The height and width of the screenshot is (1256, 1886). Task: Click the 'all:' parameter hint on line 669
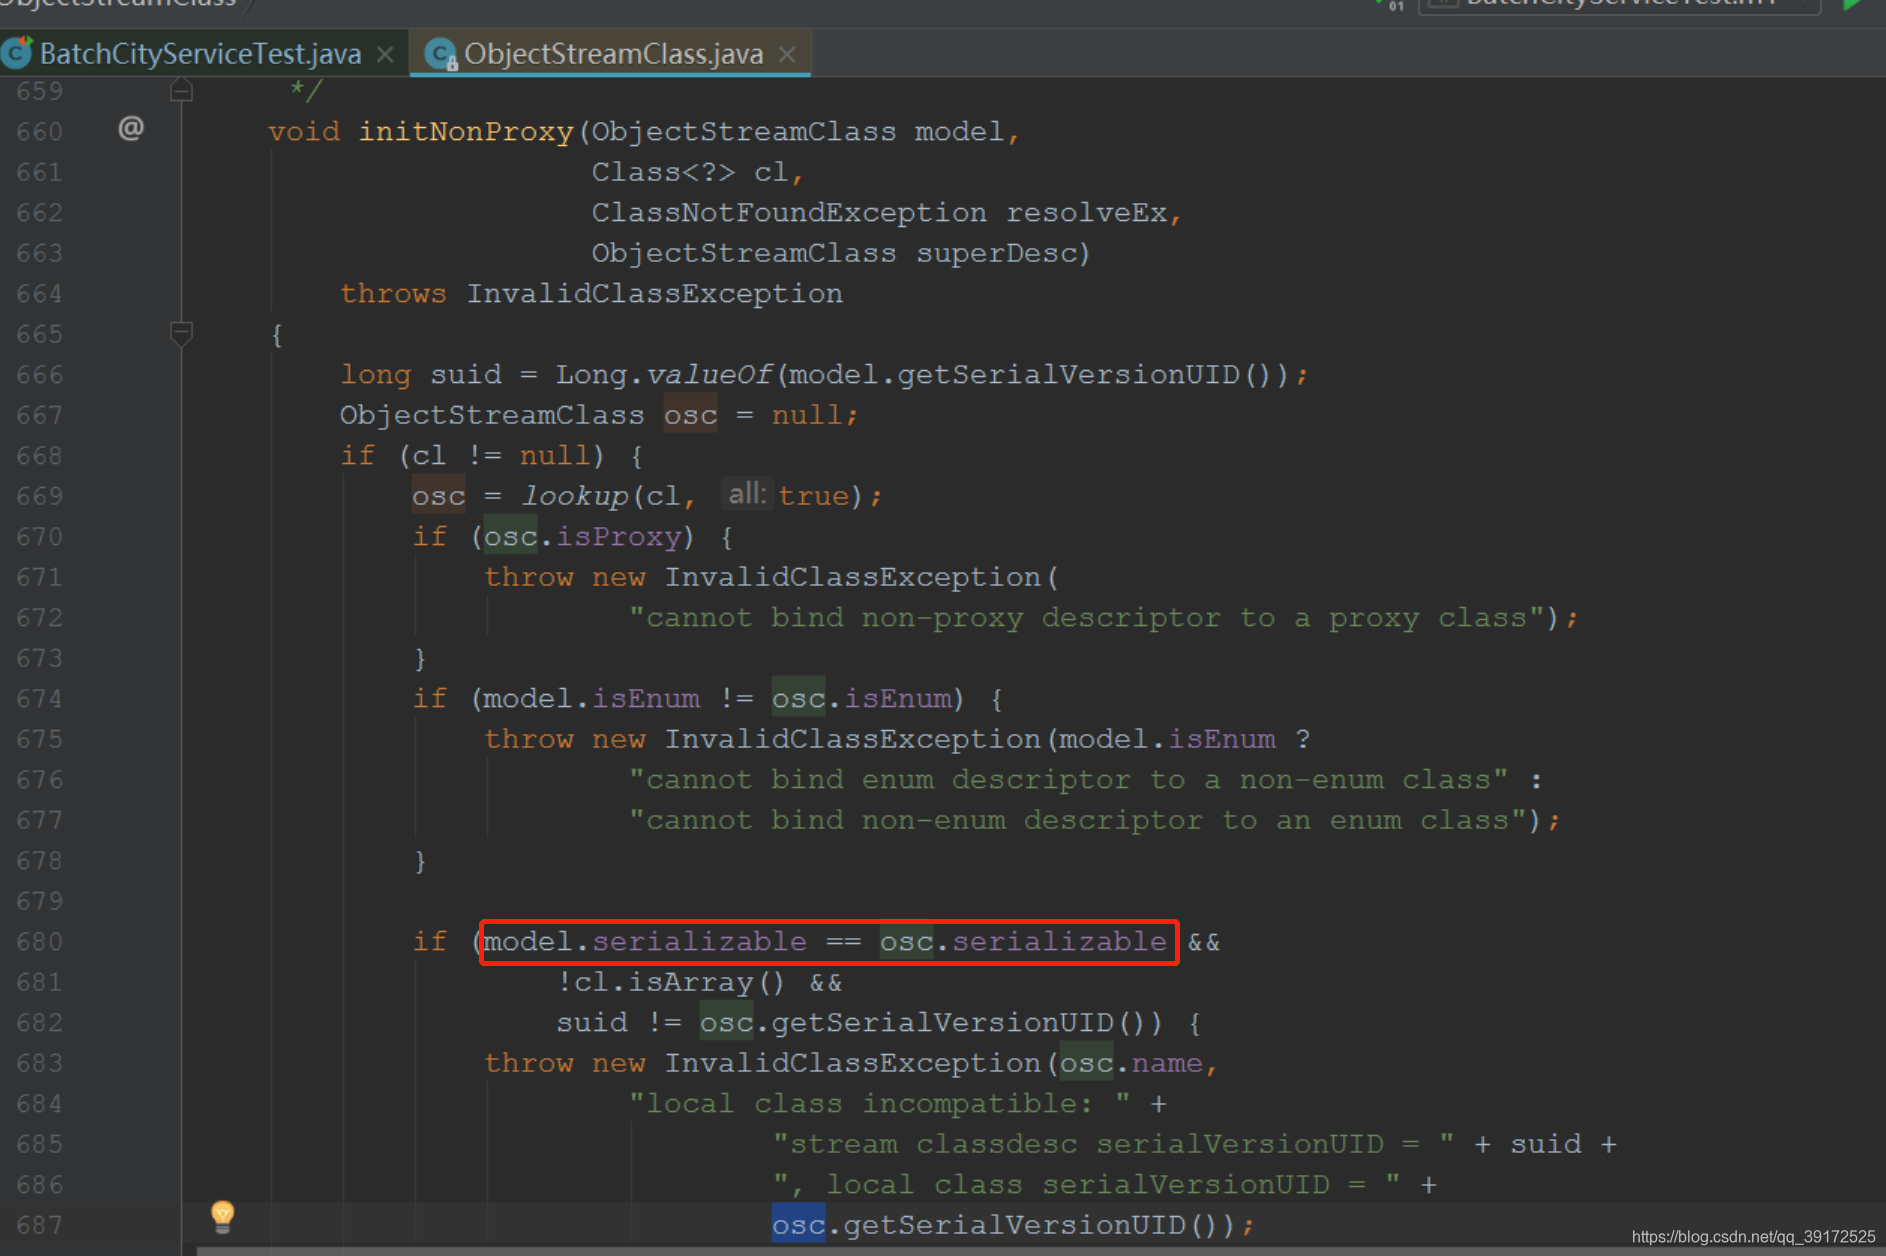pos(747,494)
